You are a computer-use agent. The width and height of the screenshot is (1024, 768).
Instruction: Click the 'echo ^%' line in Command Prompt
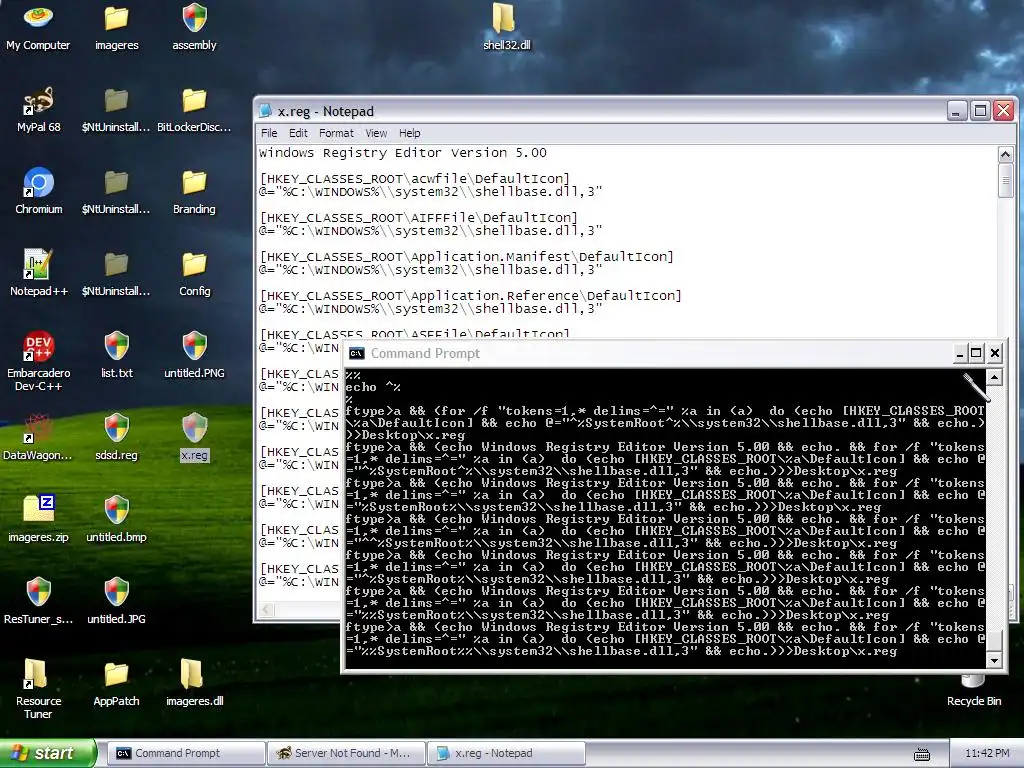tap(373, 387)
